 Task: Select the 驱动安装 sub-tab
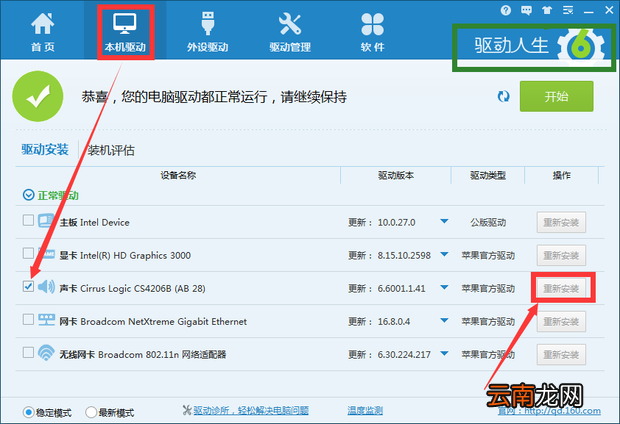(45, 150)
